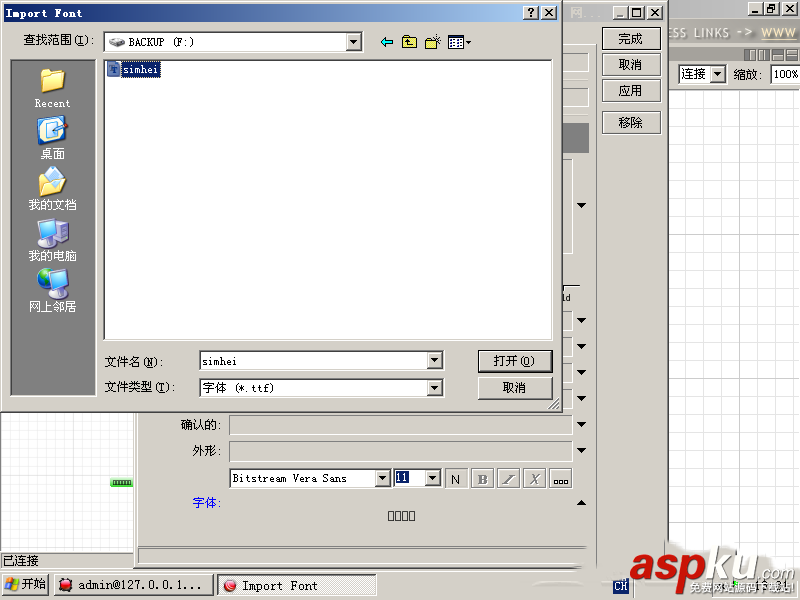This screenshot has width=800, height=600.
Task: Click the 移除 button
Action: (x=631, y=122)
